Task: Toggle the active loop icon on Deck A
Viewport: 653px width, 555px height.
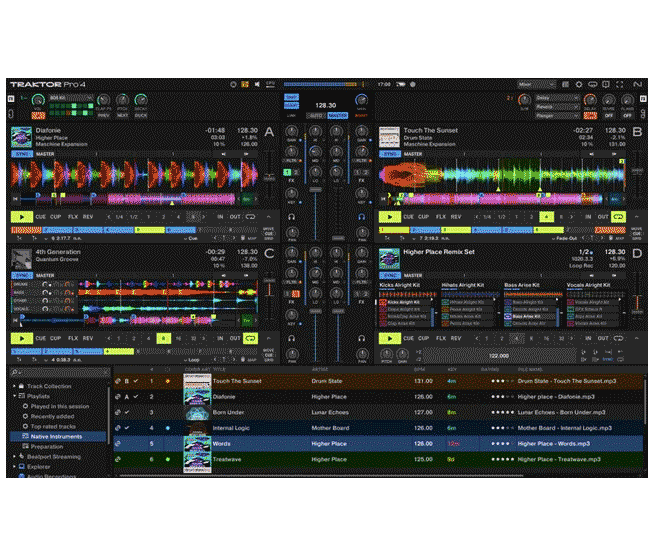Action: (250, 217)
